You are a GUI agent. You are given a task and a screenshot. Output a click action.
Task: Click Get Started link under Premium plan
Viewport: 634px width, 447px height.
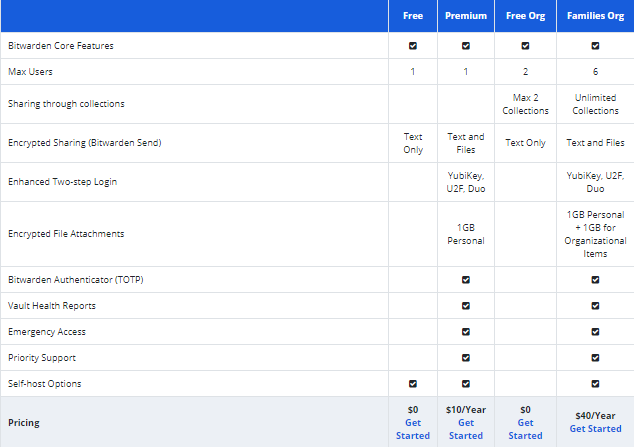(x=466, y=429)
